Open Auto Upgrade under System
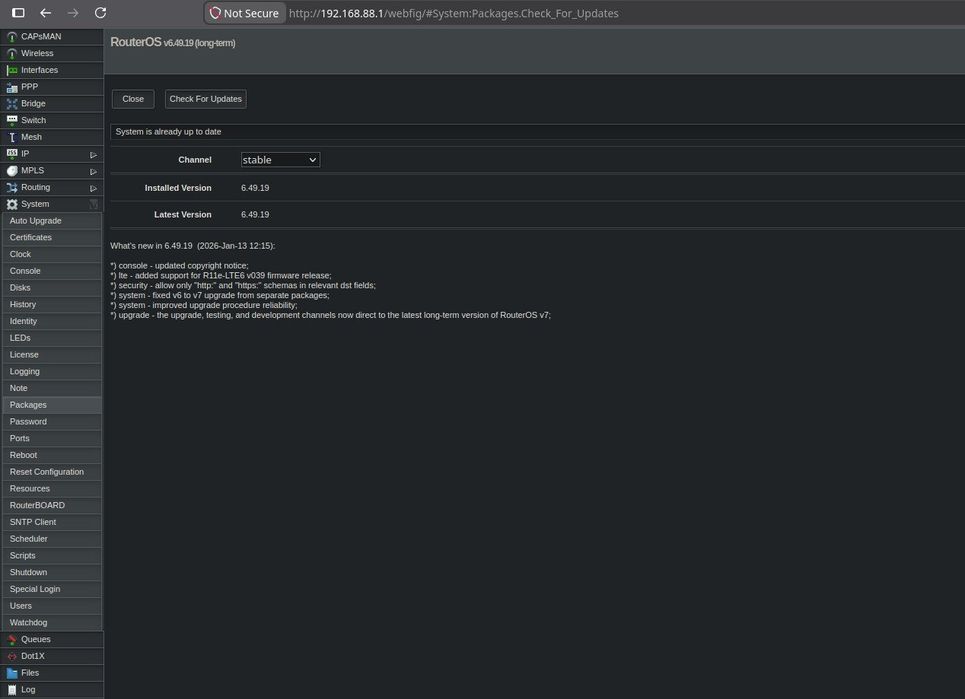Viewport: 965px width, 699px height. click(52, 221)
